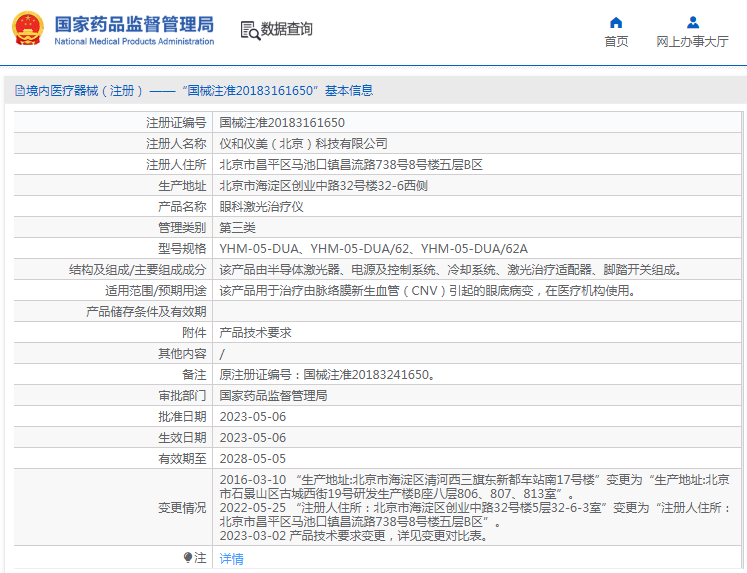Click the bulb icon beside 注
The width and height of the screenshot is (747, 573).
point(188,558)
